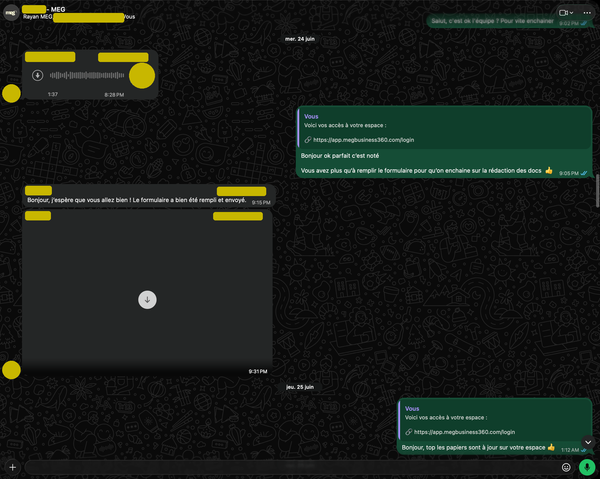Open megbusiness360 login link at 9:05 PM

pos(364,140)
